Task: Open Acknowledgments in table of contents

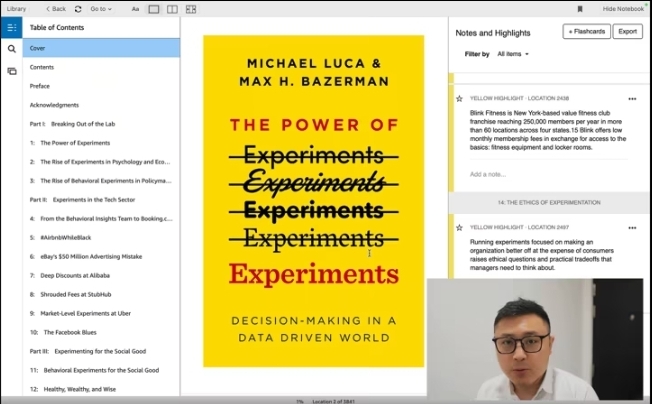Action: pos(101,105)
